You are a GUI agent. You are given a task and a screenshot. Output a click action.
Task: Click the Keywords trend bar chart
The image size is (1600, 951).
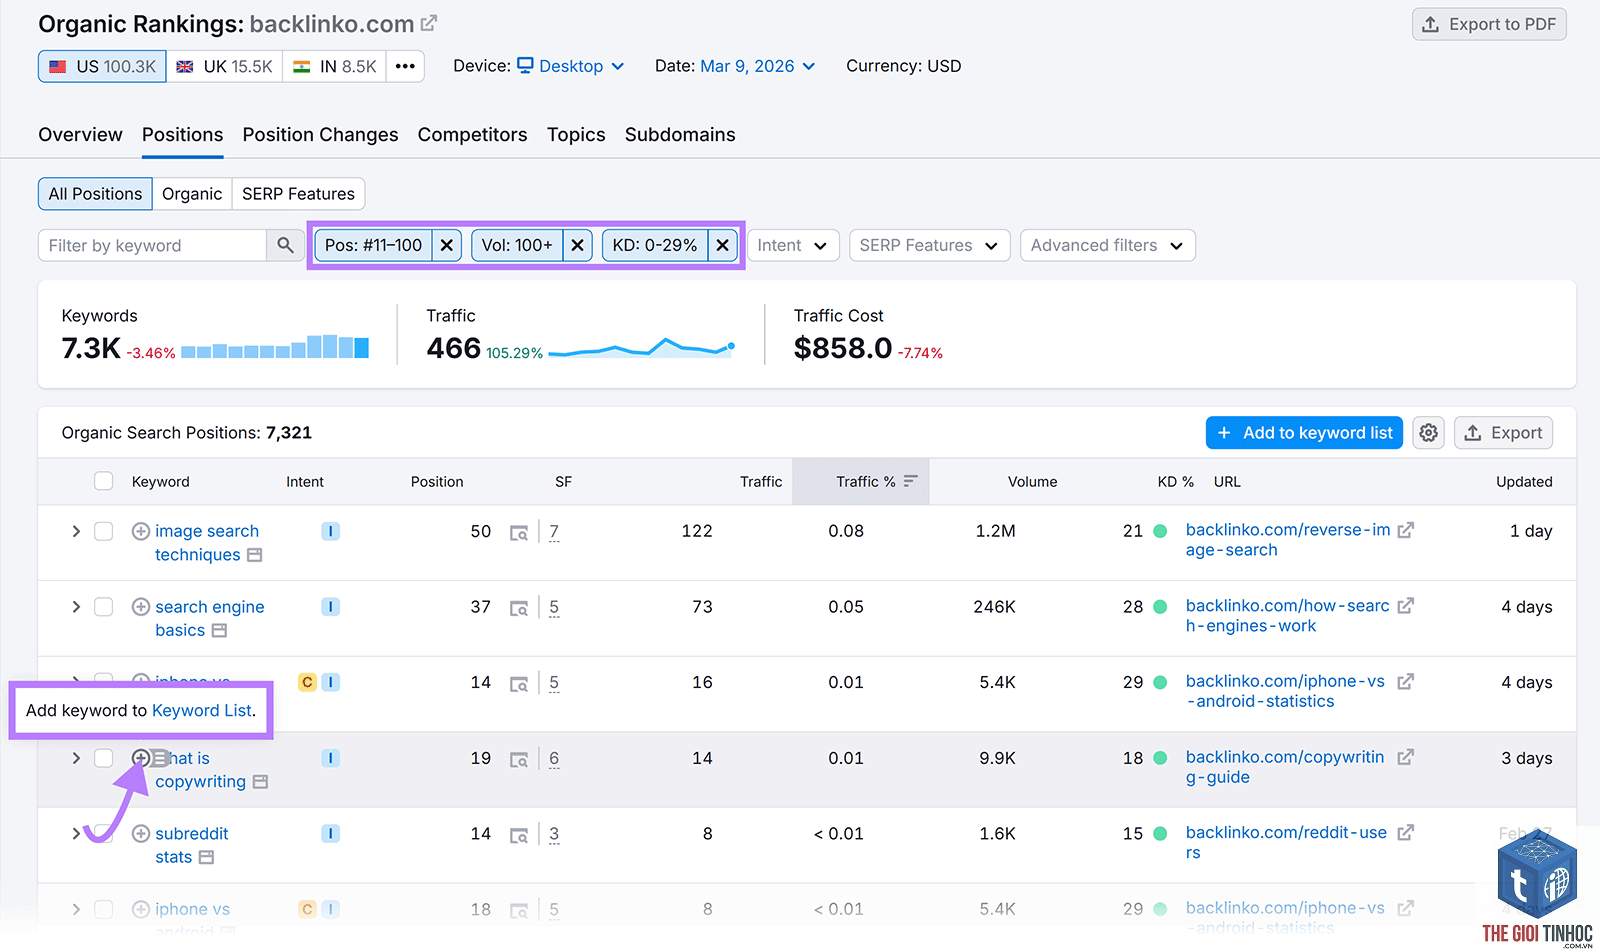pyautogui.click(x=275, y=347)
